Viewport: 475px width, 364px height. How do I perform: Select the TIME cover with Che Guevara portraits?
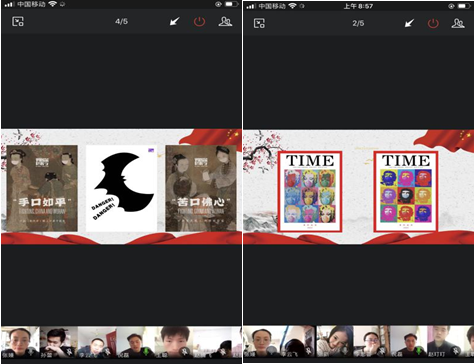[x=406, y=192]
